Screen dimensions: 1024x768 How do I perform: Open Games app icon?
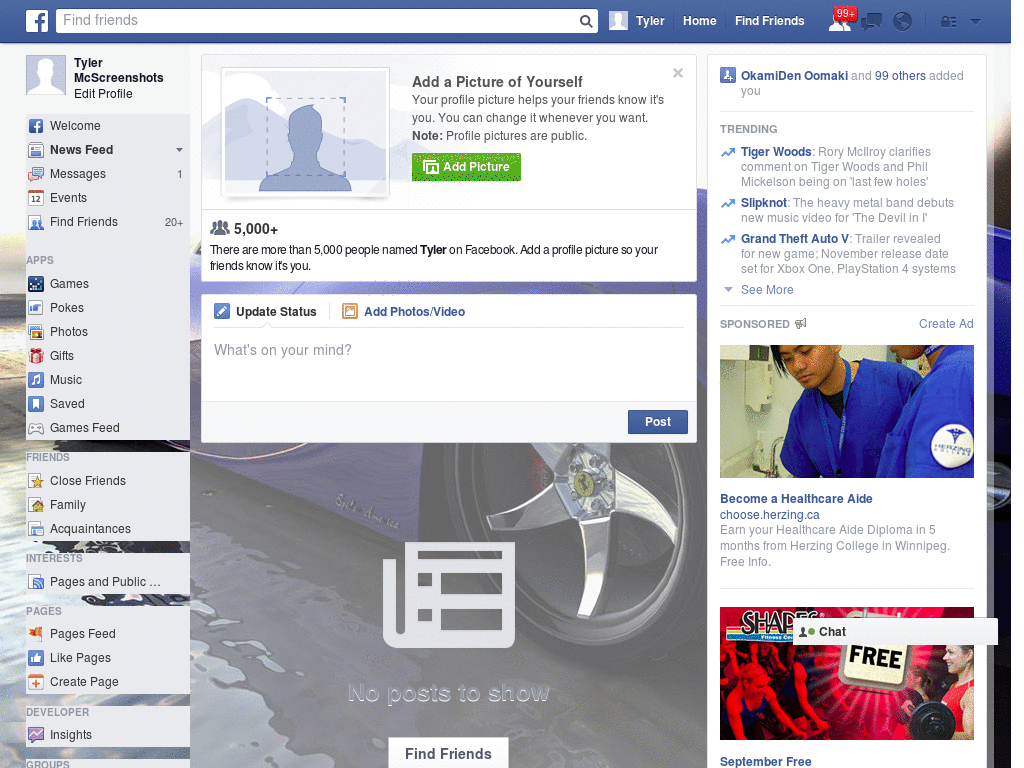pyautogui.click(x=36, y=284)
